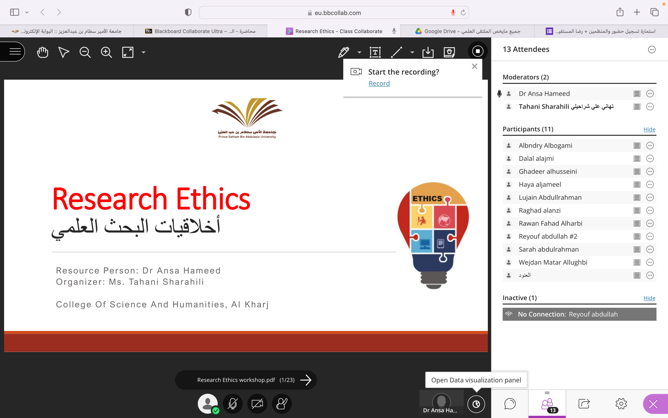Hide the Participants list
This screenshot has width=668, height=418.
coord(649,129)
